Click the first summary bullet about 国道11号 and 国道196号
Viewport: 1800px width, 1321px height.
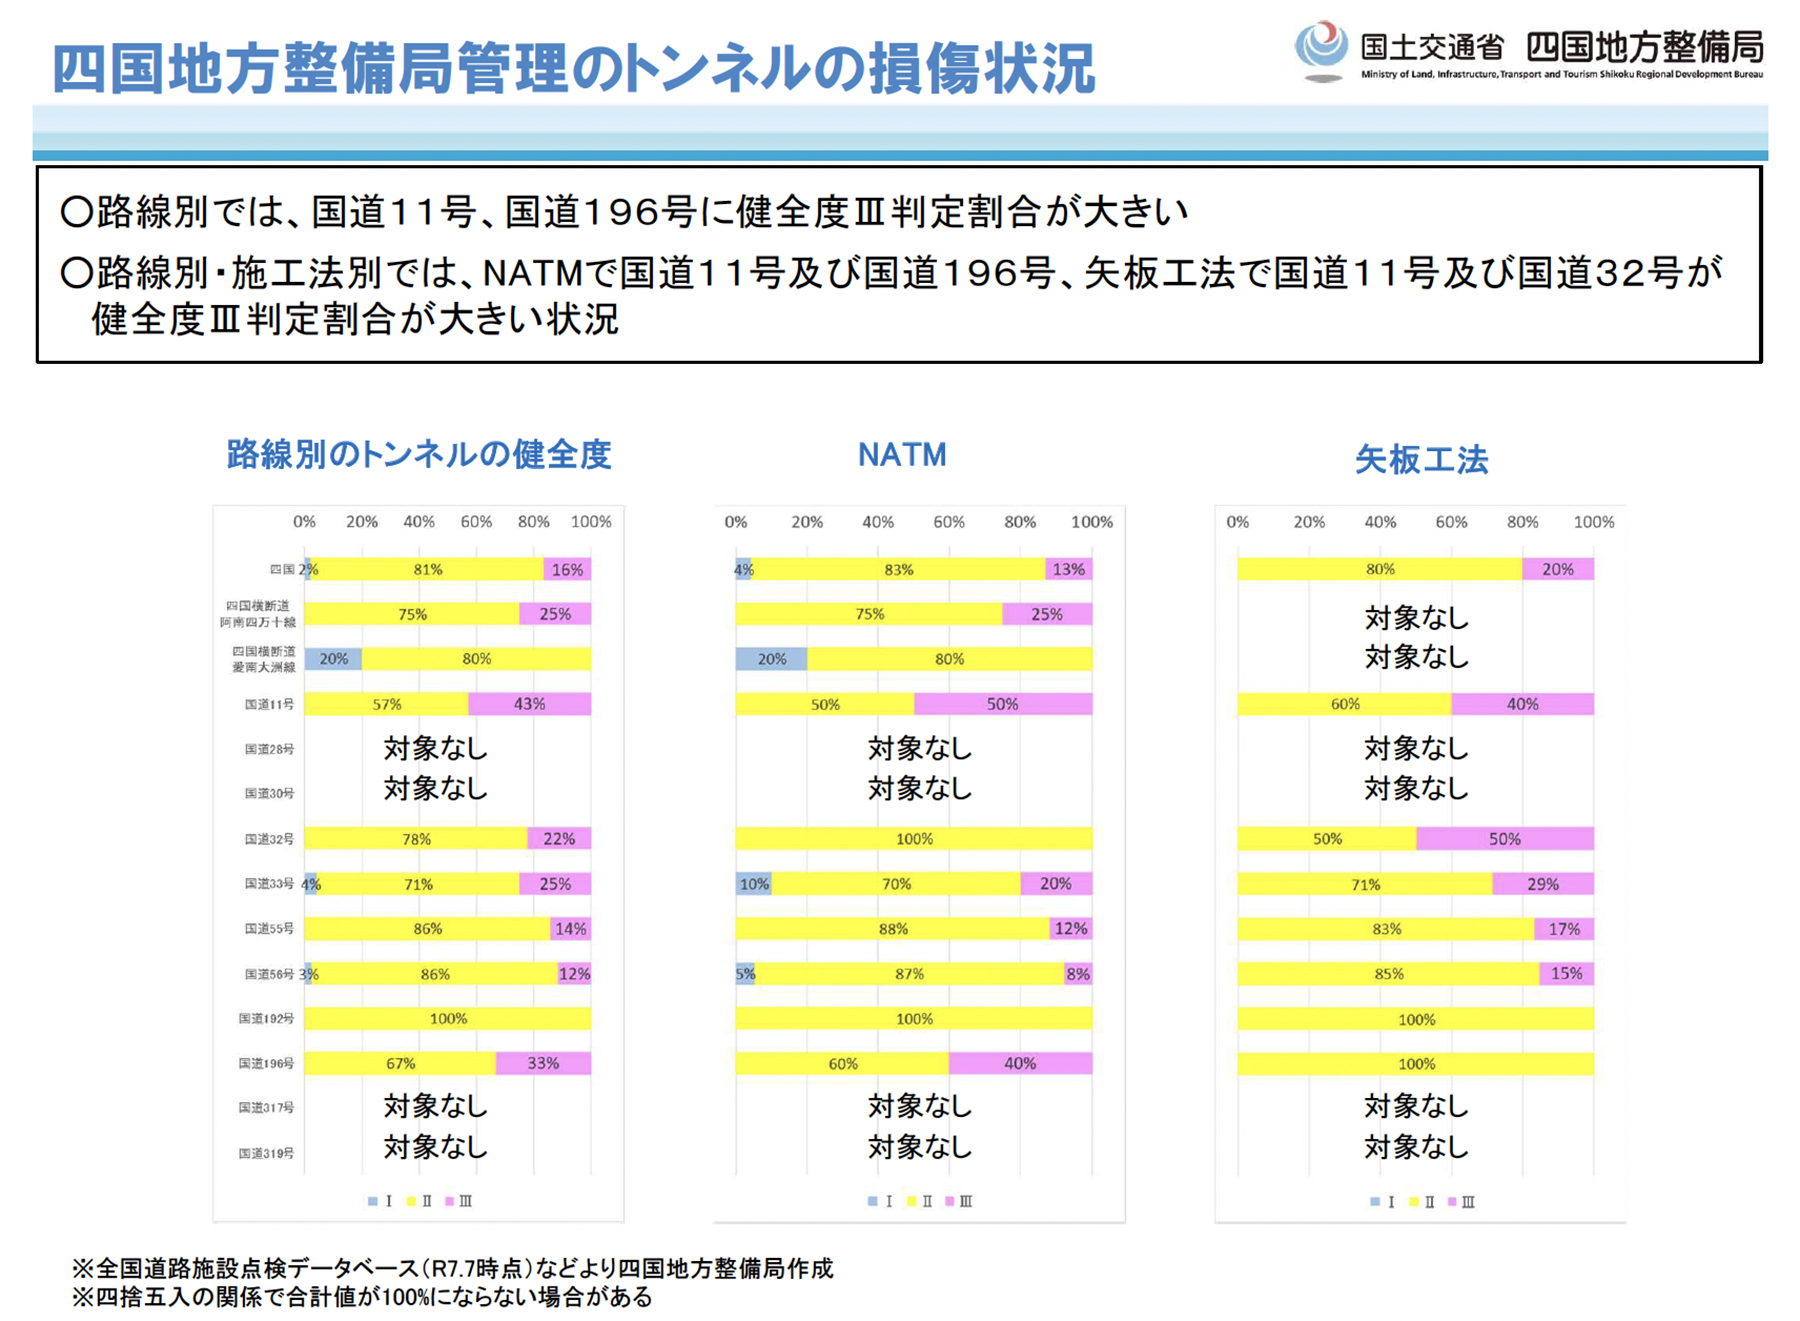625,212
